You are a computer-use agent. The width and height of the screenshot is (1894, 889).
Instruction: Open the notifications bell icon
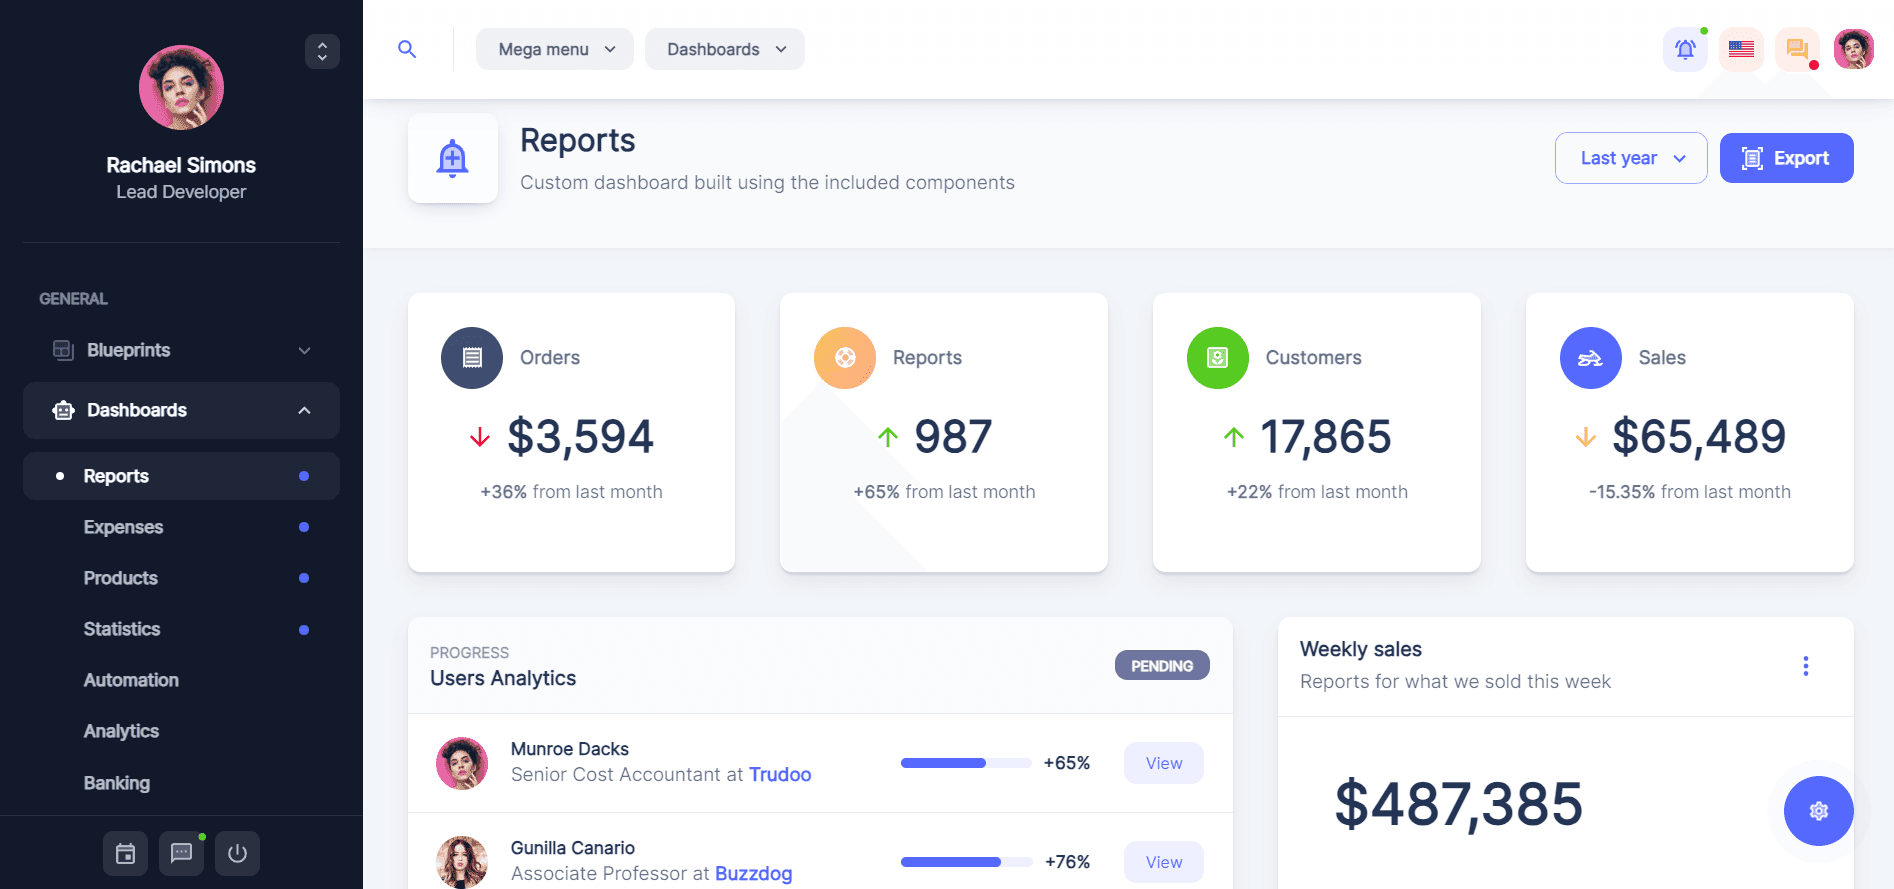[1685, 49]
